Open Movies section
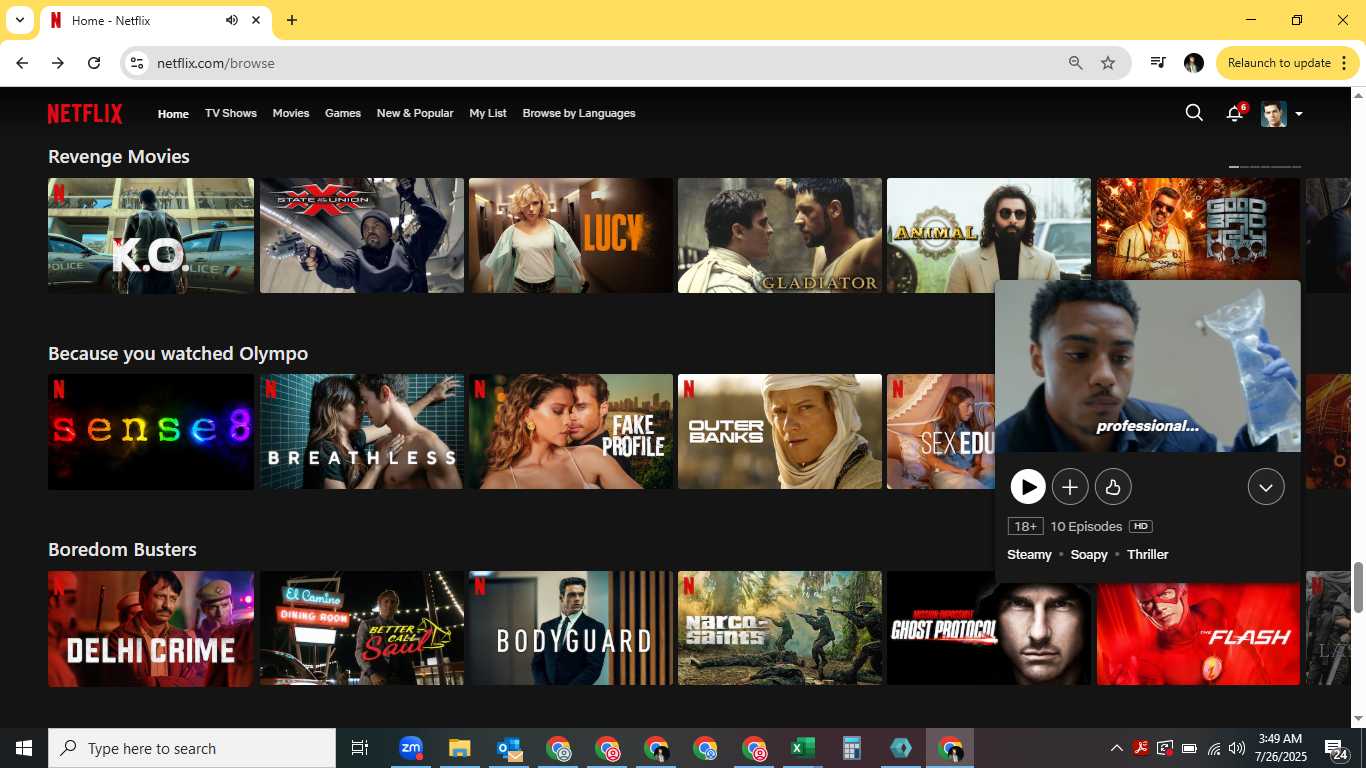Image resolution: width=1366 pixels, height=768 pixels. tap(291, 113)
